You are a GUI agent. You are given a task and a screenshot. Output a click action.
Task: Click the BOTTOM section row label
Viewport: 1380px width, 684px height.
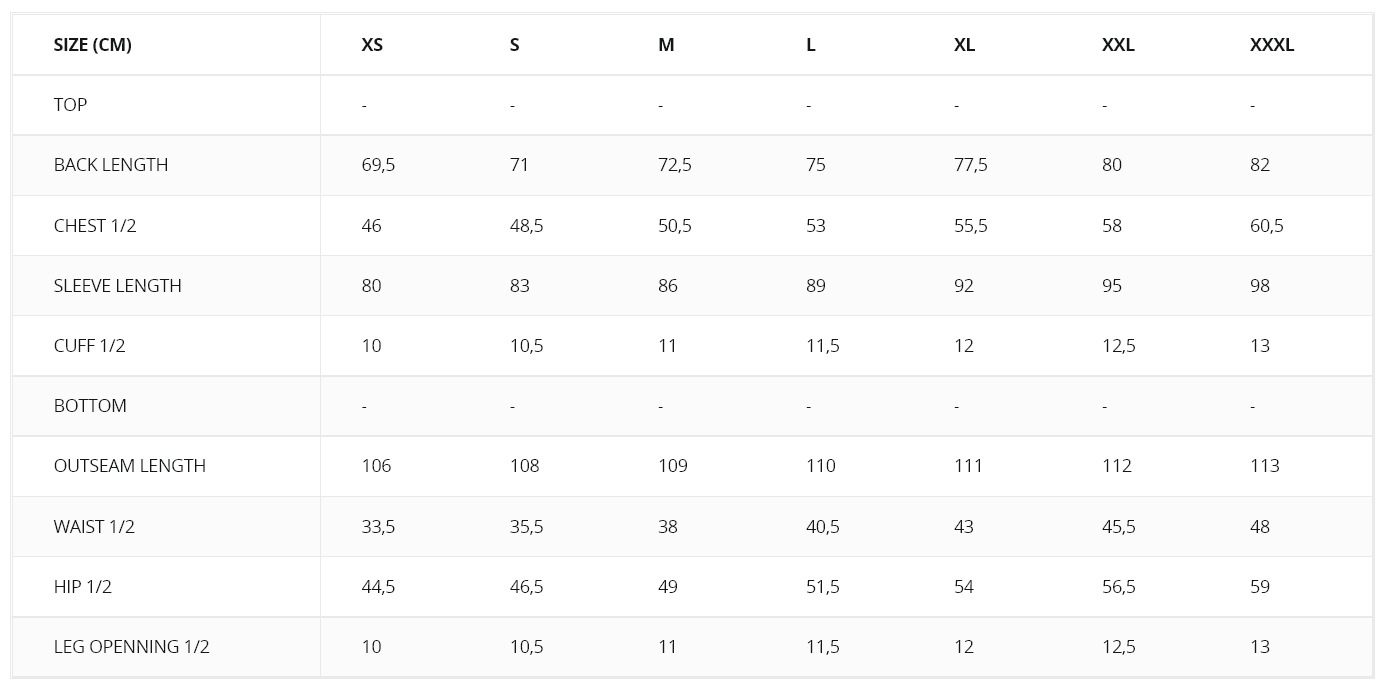90,406
